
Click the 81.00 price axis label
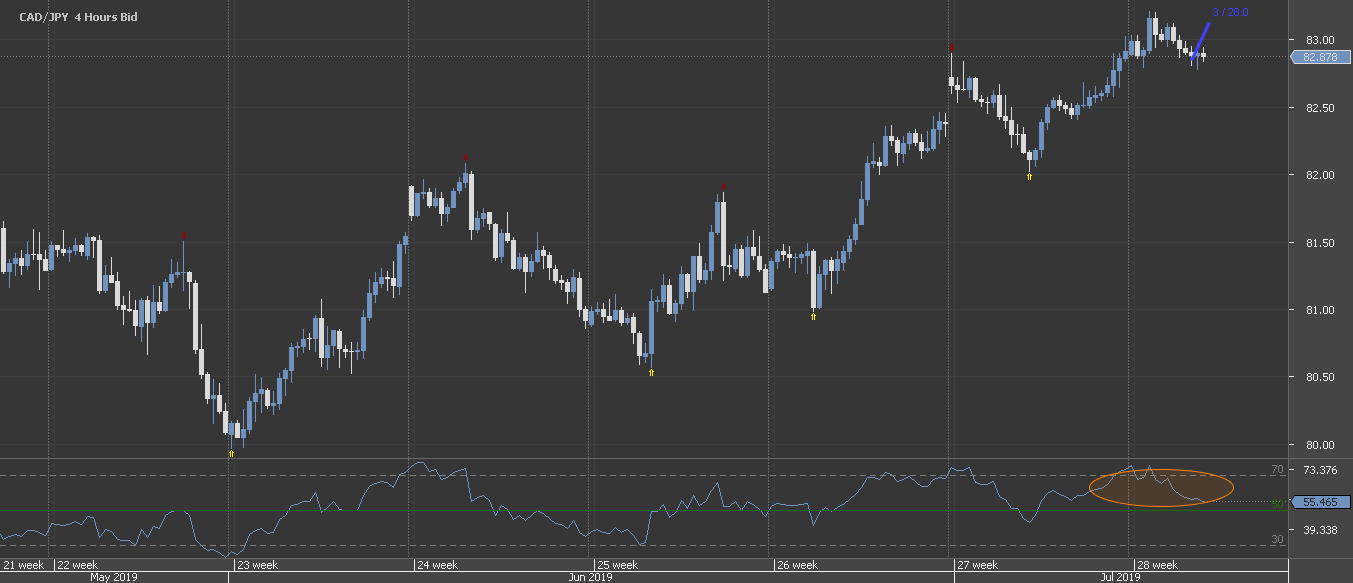pos(1318,310)
